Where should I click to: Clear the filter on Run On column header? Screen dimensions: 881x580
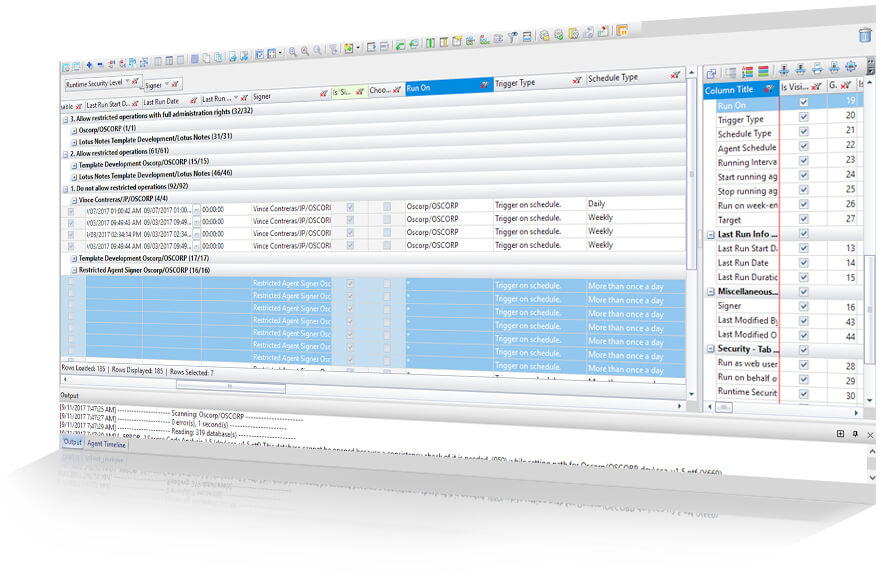[484, 85]
